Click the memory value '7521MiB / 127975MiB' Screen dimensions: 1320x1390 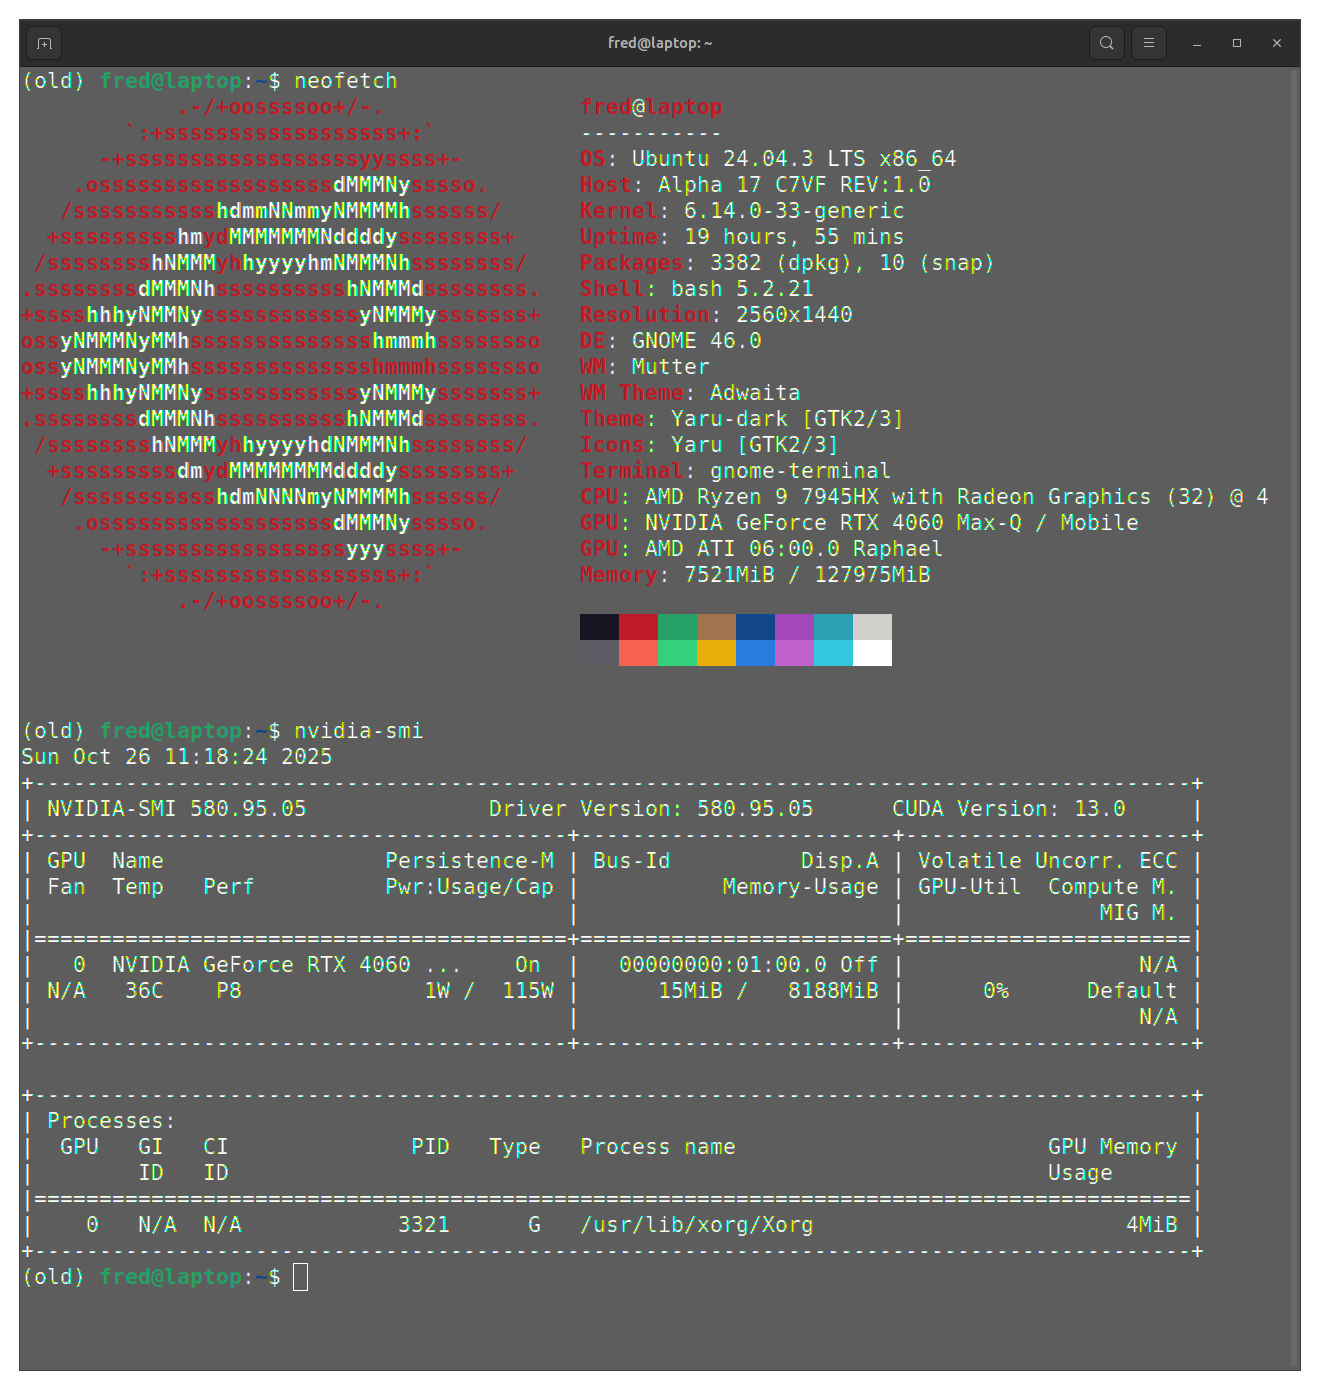pos(807,575)
